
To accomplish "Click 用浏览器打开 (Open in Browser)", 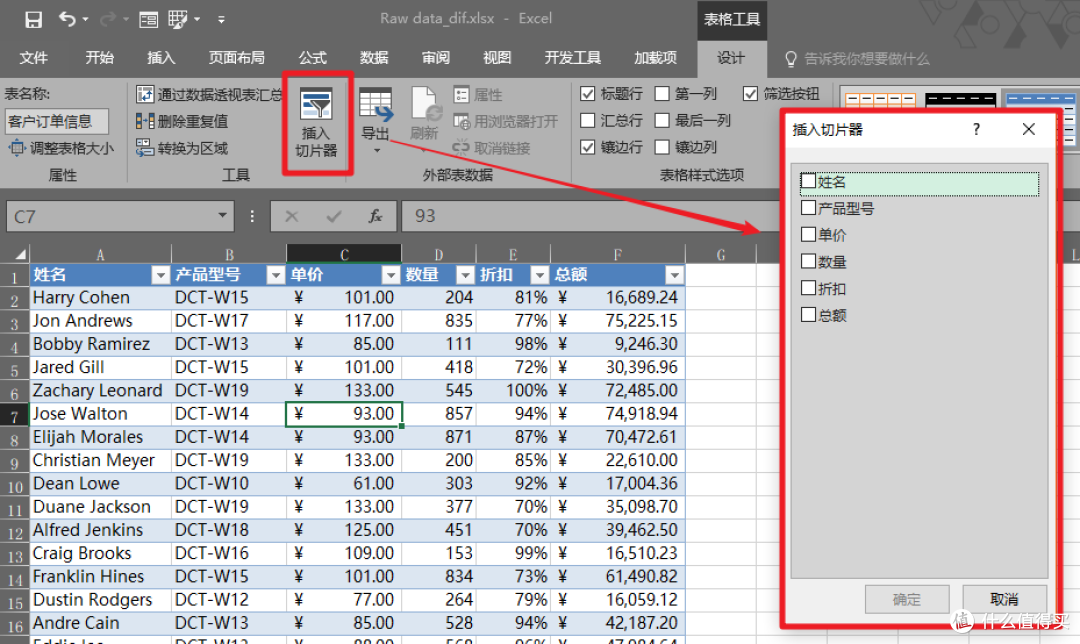I will 506,121.
